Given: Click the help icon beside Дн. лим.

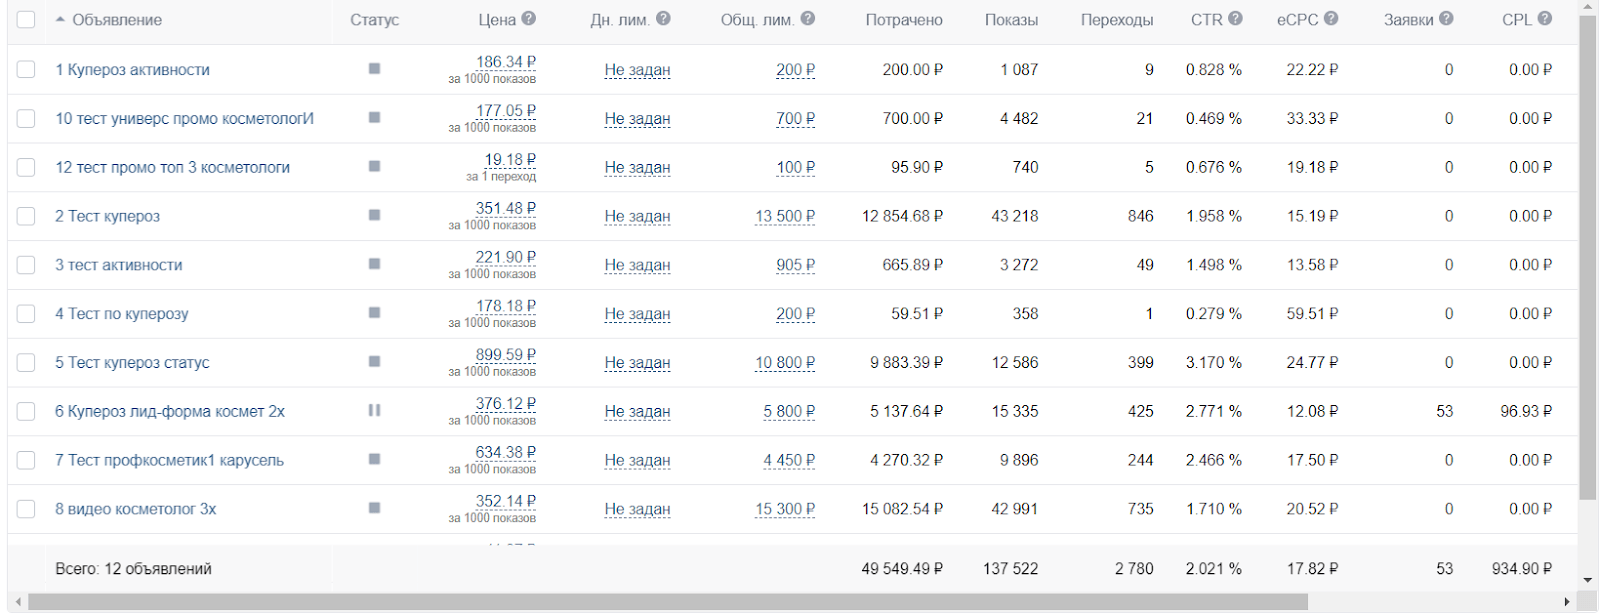Looking at the screenshot, I should (663, 19).
